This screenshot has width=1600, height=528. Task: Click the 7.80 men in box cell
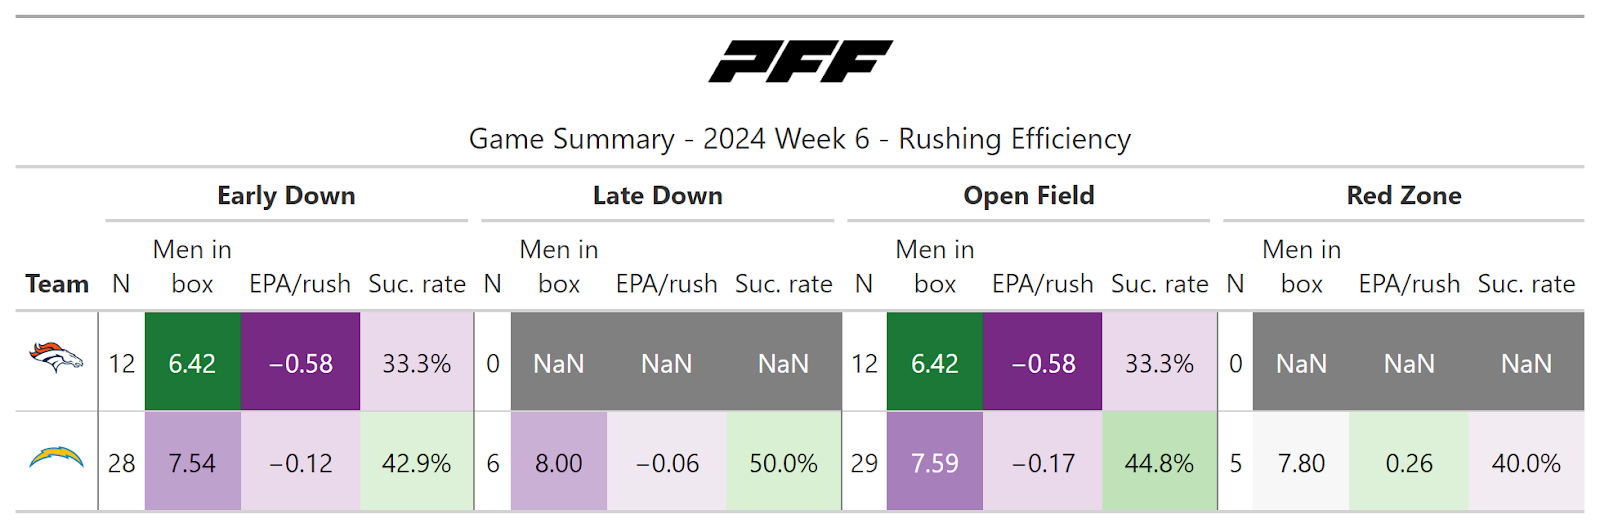(x=1301, y=463)
